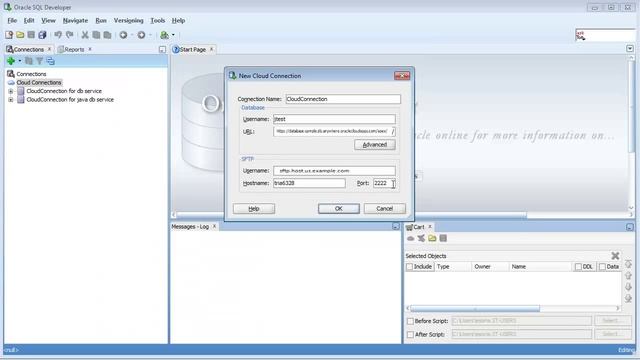
Task: Select the Start Page tab
Action: tap(193, 49)
